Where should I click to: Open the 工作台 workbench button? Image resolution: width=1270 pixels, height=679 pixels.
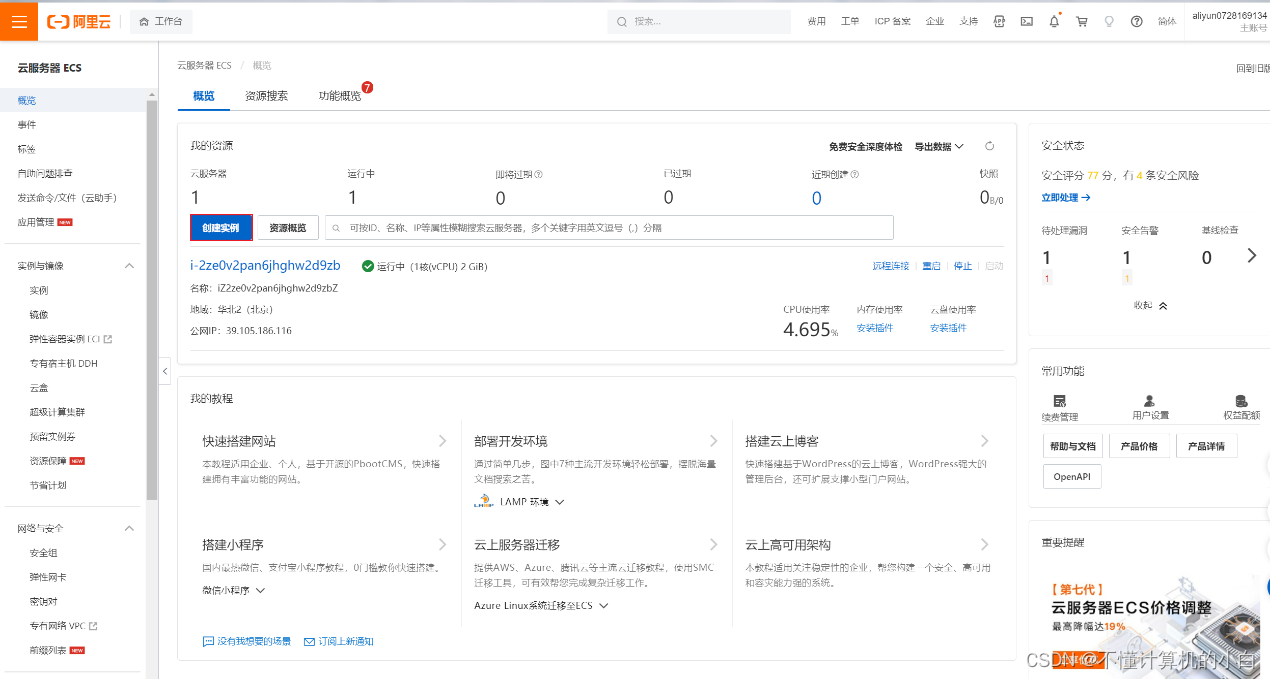point(161,21)
